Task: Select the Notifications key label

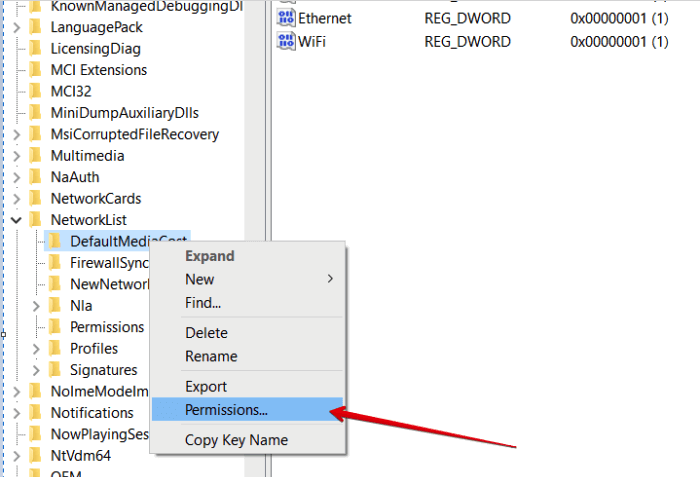Action: 92,413
